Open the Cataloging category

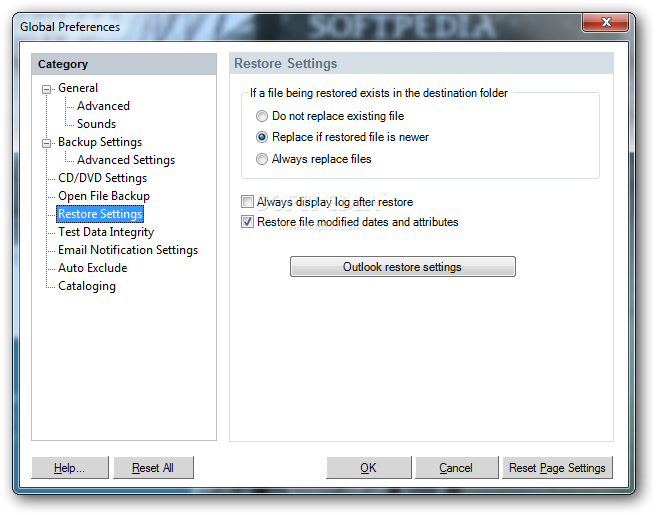click(87, 286)
